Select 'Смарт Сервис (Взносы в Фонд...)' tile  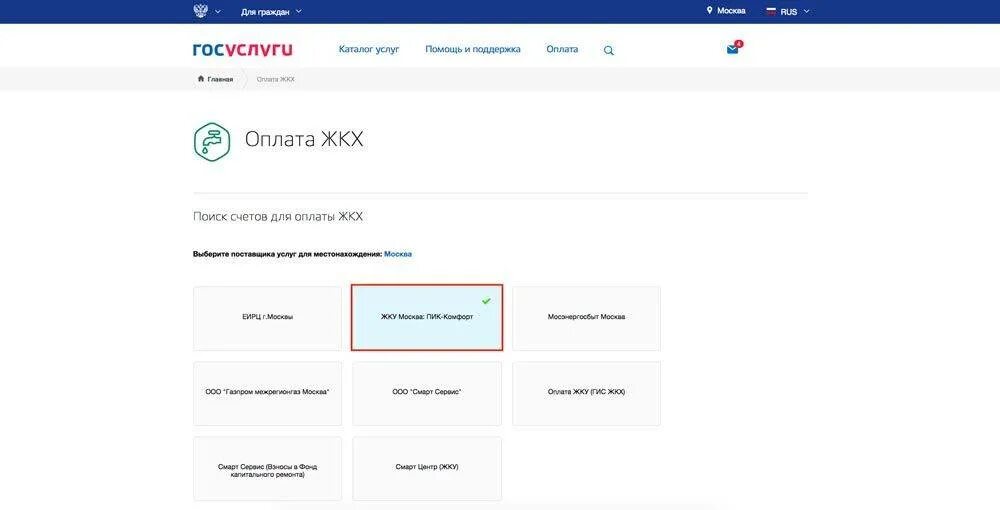[267, 469]
